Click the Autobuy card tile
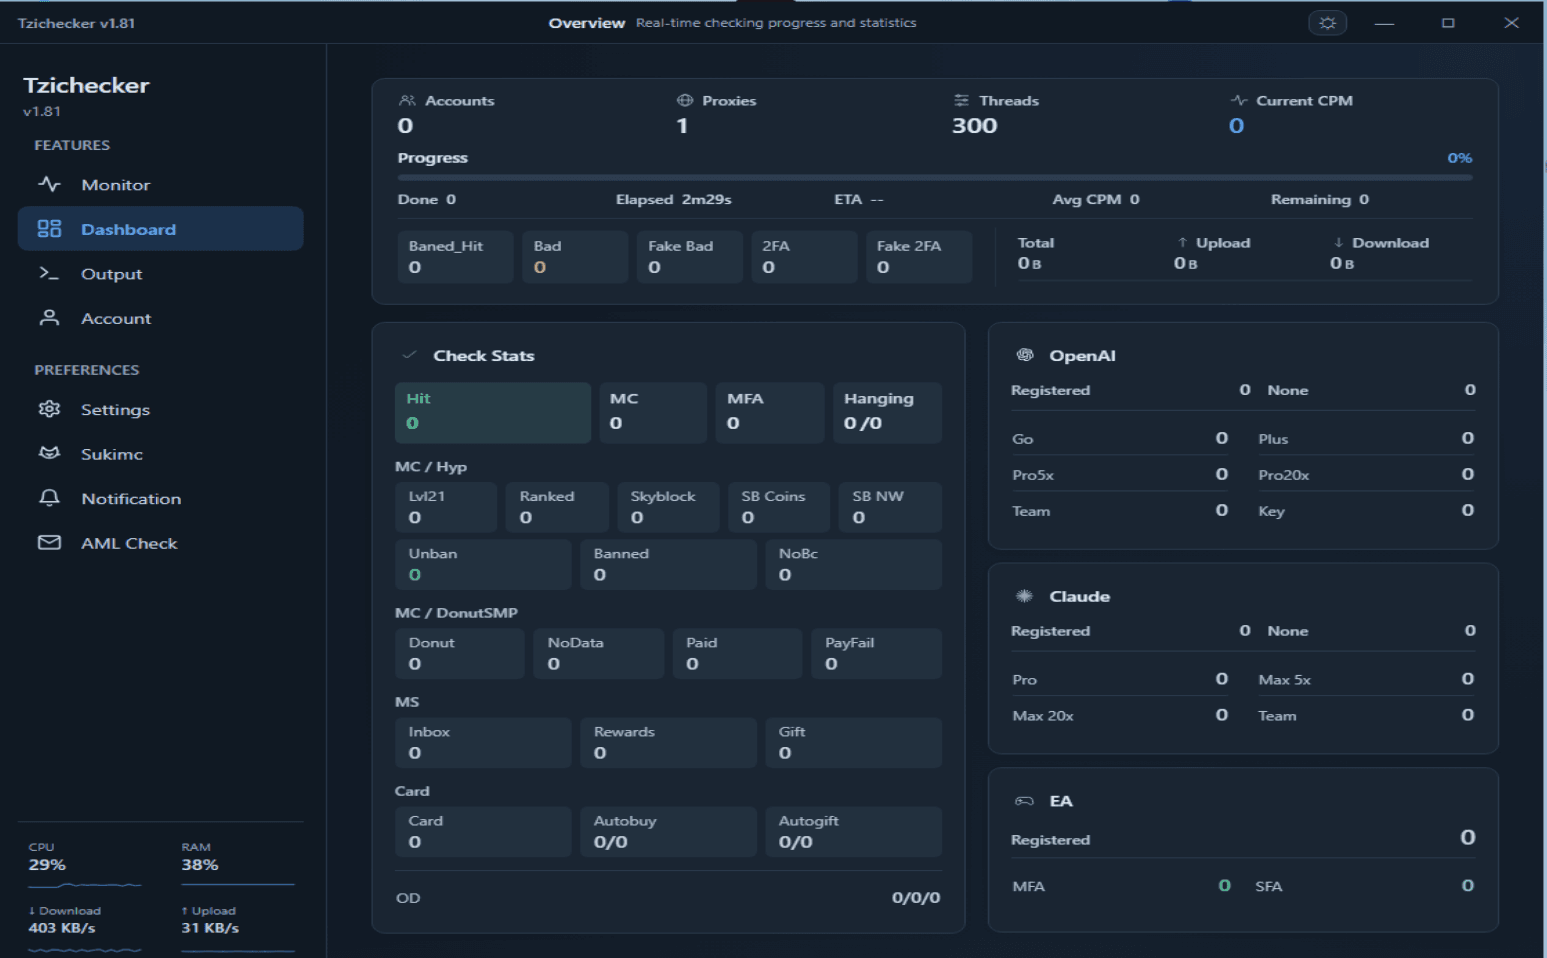 (x=668, y=832)
